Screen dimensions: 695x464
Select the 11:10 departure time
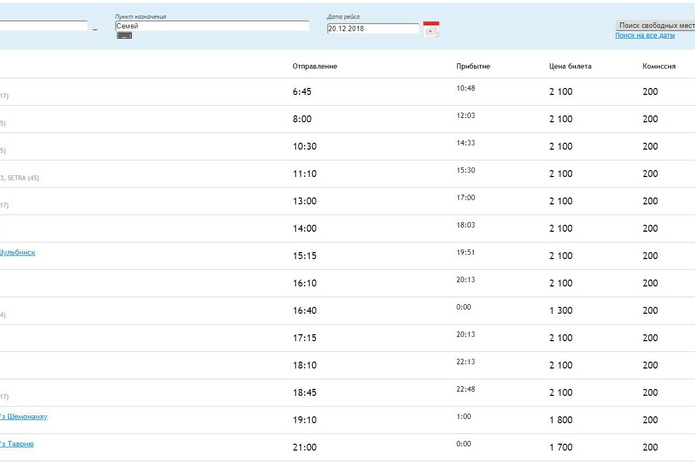pyautogui.click(x=305, y=174)
